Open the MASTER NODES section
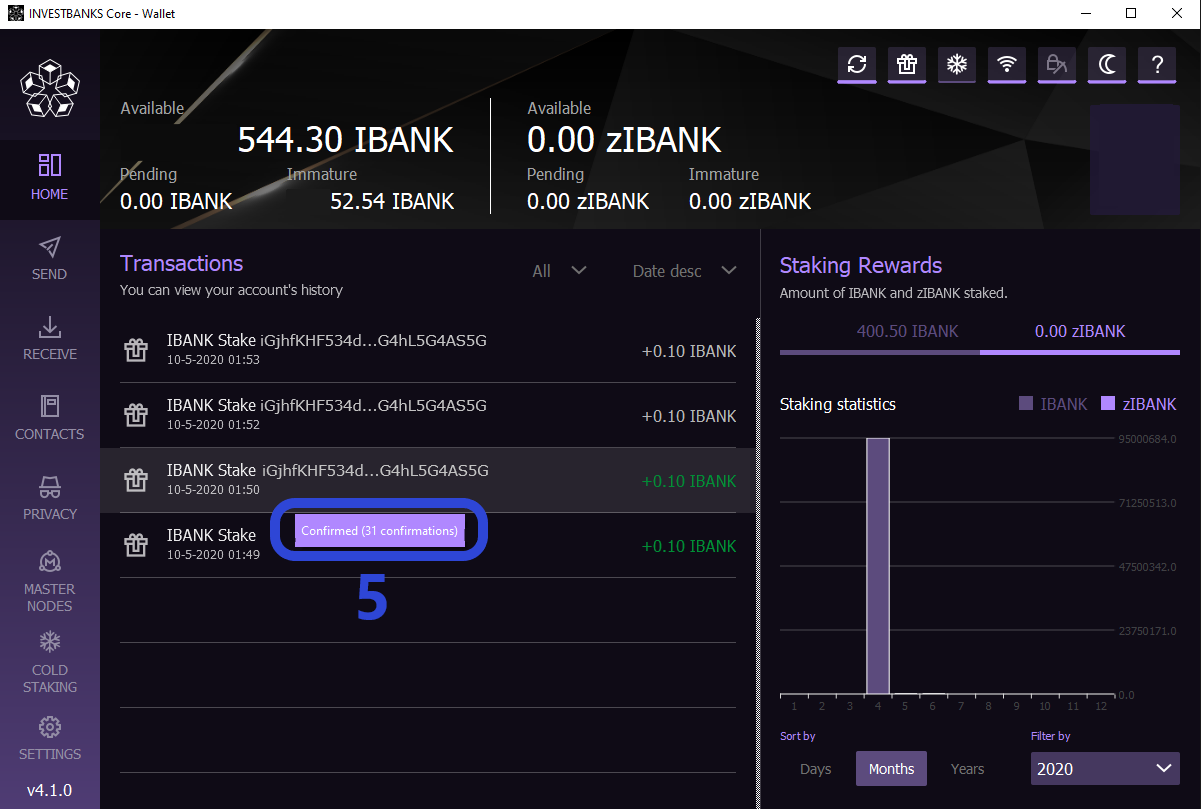The image size is (1201, 809). pyautogui.click(x=50, y=582)
